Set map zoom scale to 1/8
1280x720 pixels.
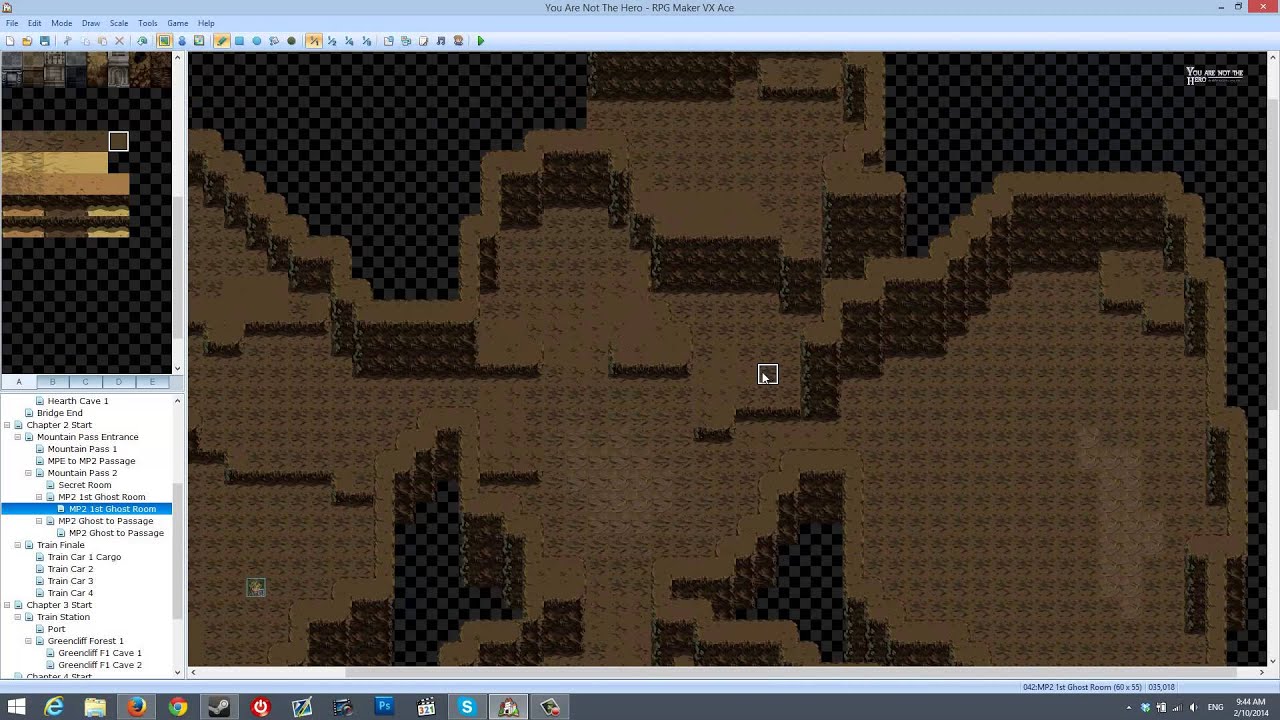click(366, 41)
